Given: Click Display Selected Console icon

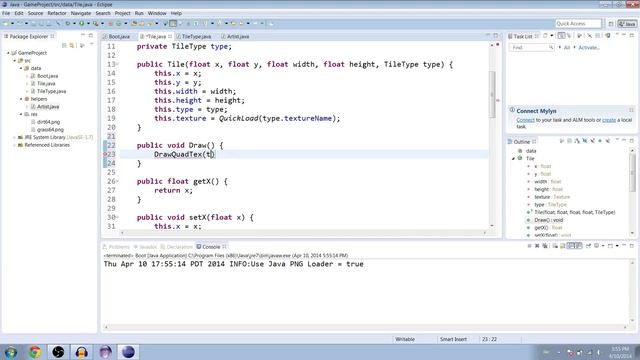Looking at the screenshot, I should pyautogui.click(x=597, y=246).
